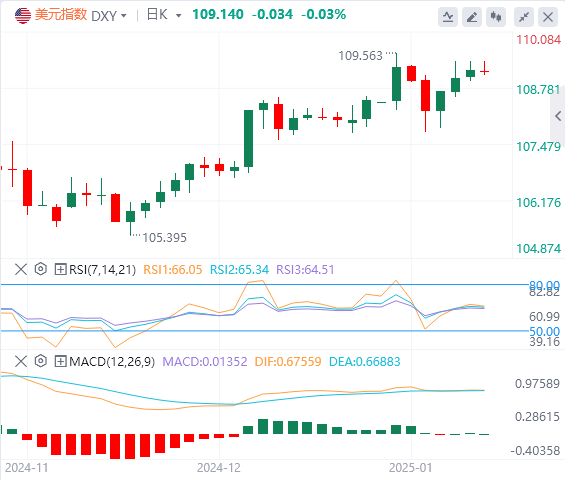Click the RSI(7,14,21) indicator label
The height and width of the screenshot is (480, 565).
pos(102,270)
